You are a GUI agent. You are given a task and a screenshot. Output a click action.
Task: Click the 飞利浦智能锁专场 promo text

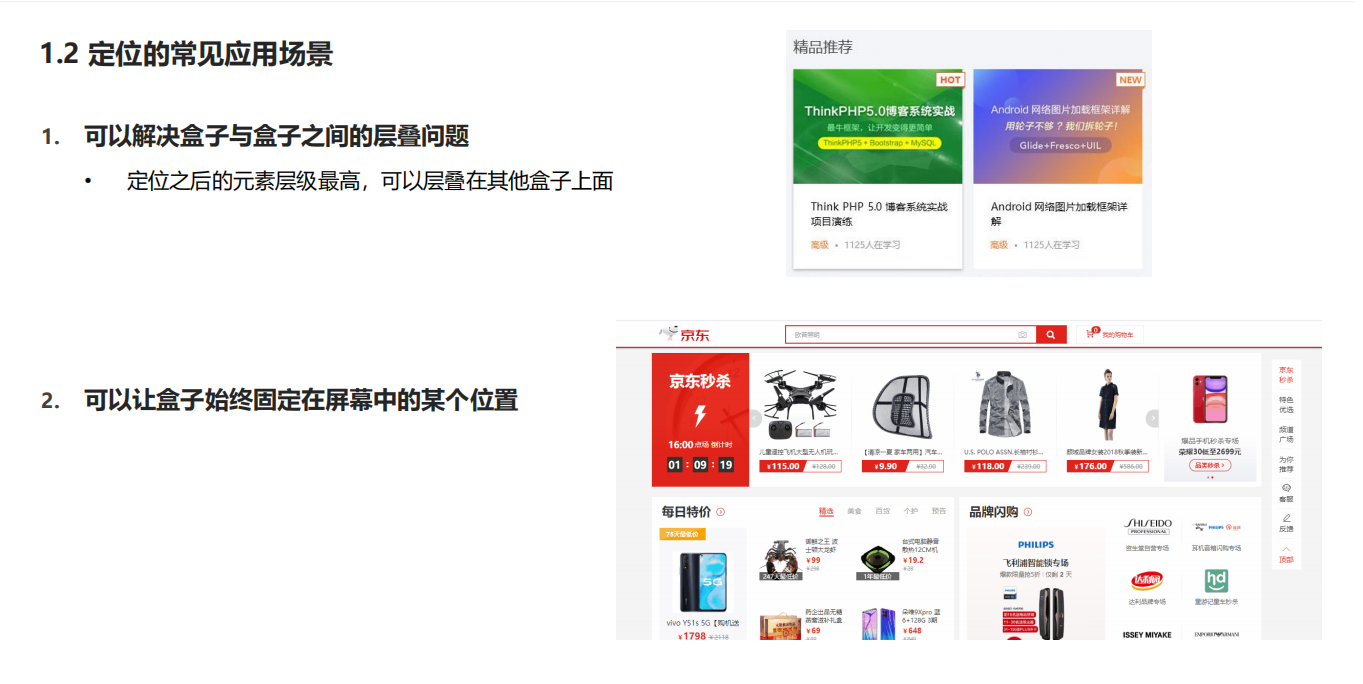click(x=1036, y=563)
